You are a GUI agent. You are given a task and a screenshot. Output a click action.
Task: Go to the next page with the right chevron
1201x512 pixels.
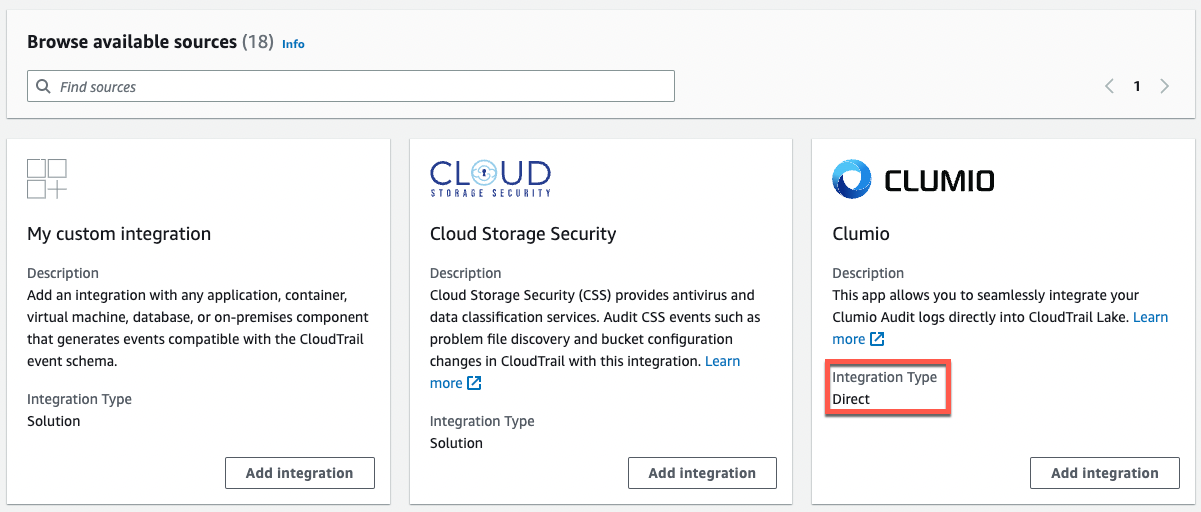point(1164,87)
